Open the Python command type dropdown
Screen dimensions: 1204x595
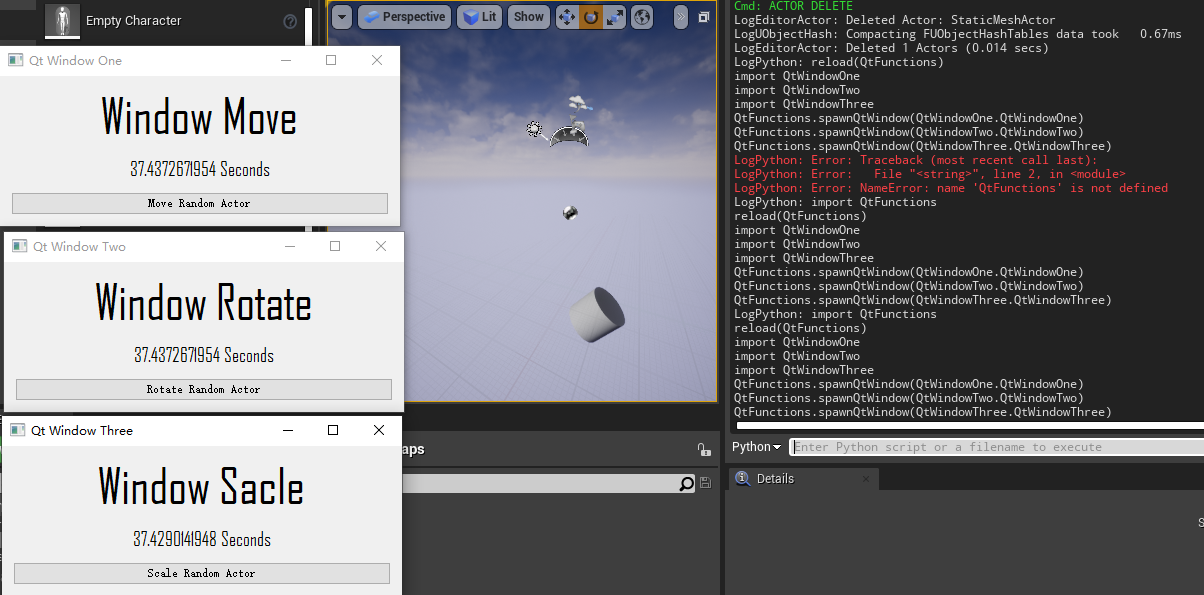point(757,447)
